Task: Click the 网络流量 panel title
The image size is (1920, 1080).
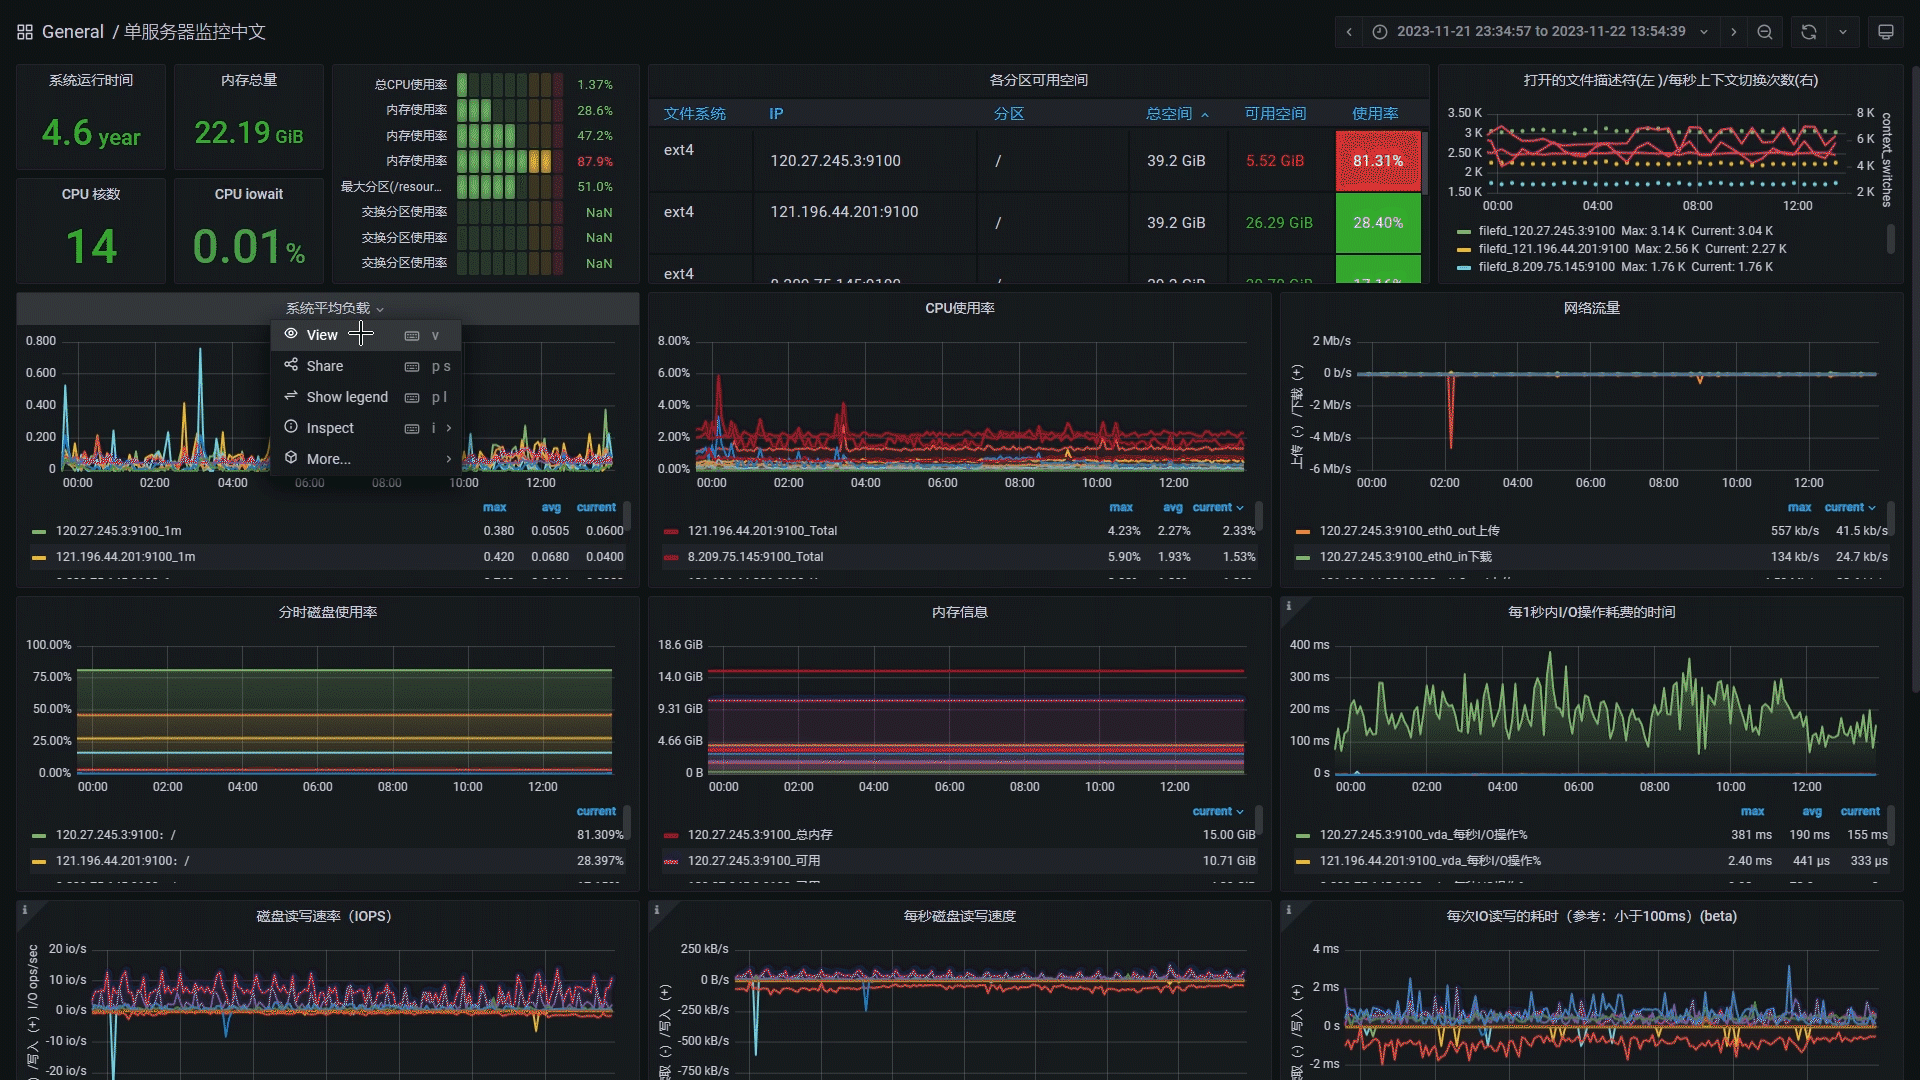Action: (x=1592, y=308)
